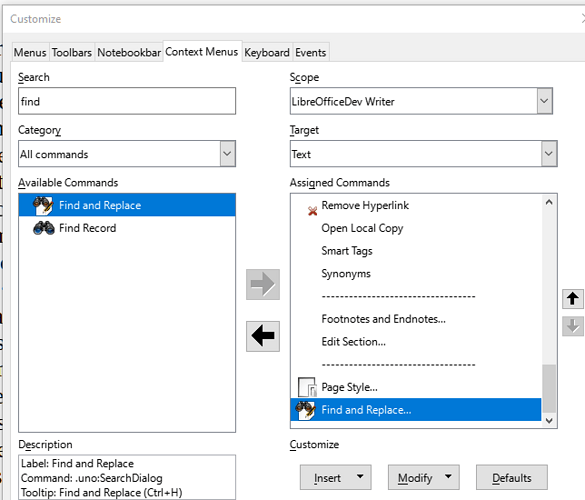Image resolution: width=585 pixels, height=500 pixels.
Task: Click the Remove Hyperlink red X icon
Action: tap(312, 211)
